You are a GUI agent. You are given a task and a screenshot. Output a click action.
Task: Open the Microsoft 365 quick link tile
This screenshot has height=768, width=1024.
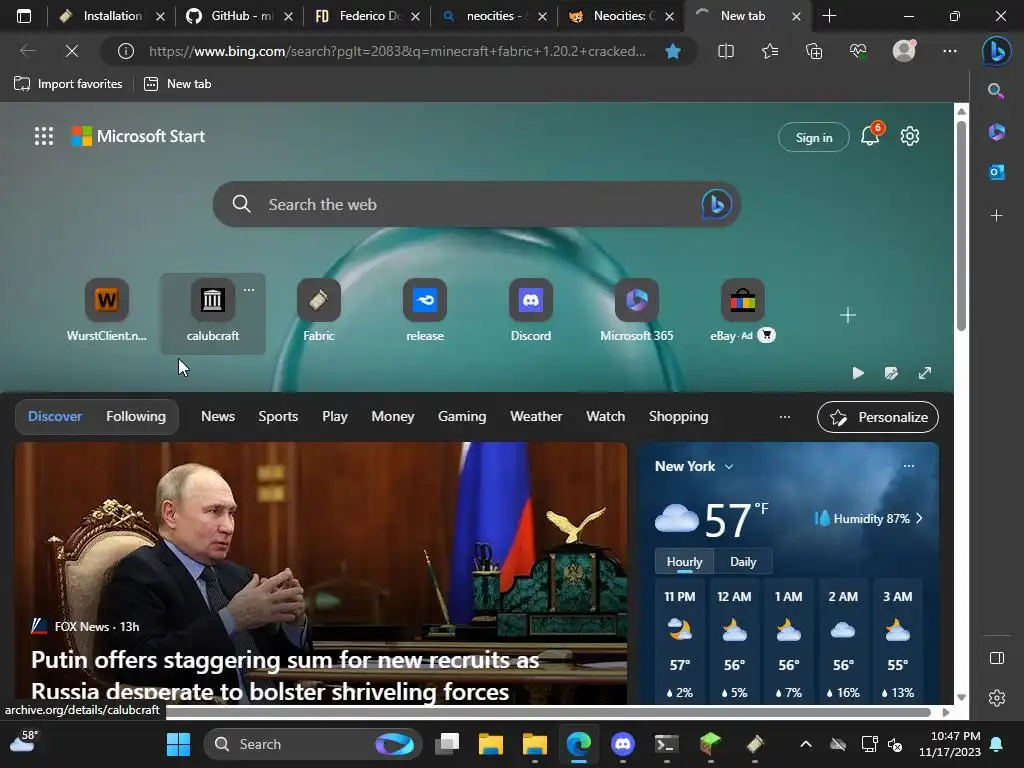tap(636, 312)
